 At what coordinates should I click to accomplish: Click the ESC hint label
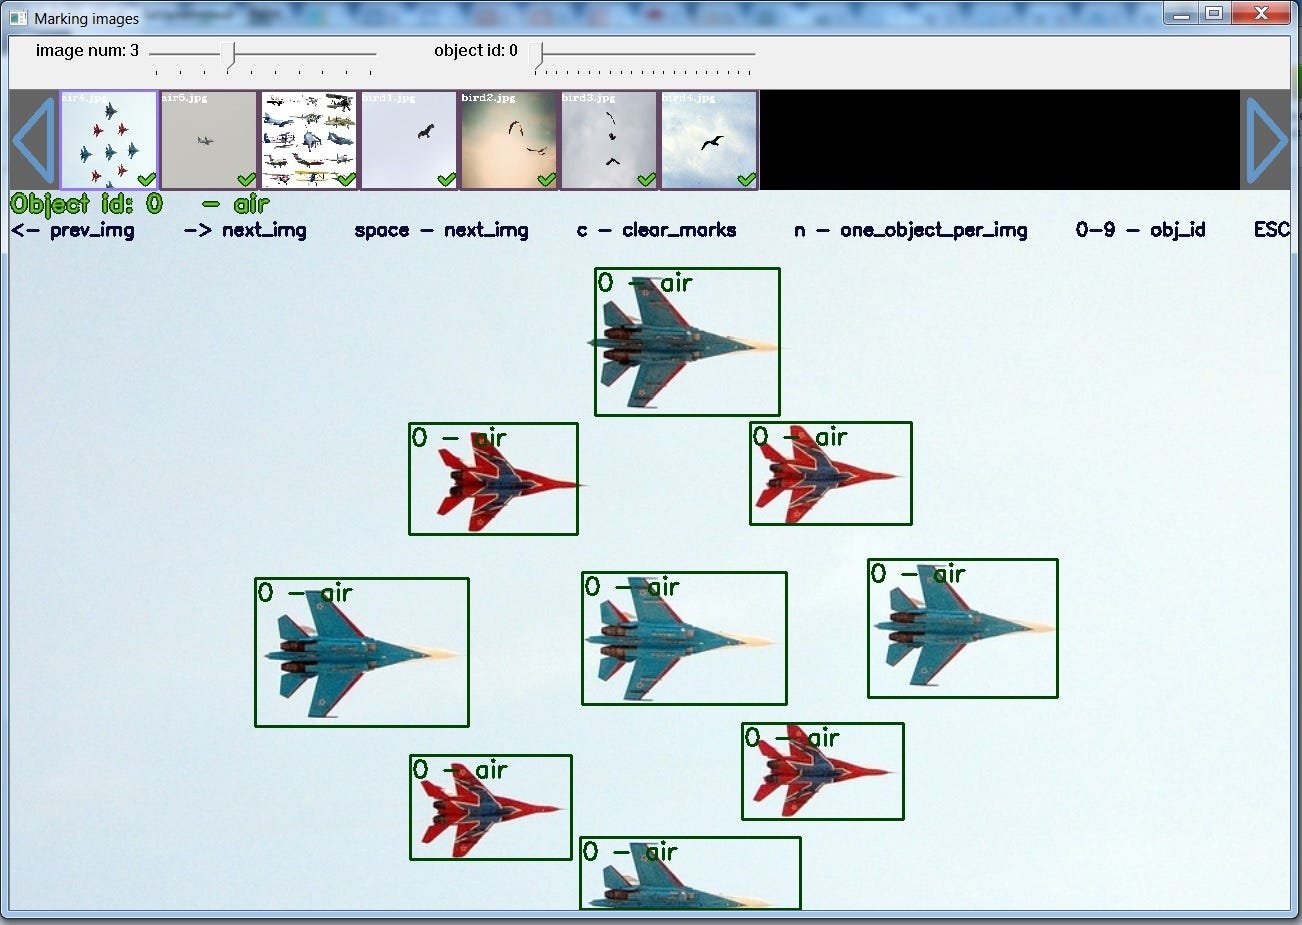(x=1272, y=230)
